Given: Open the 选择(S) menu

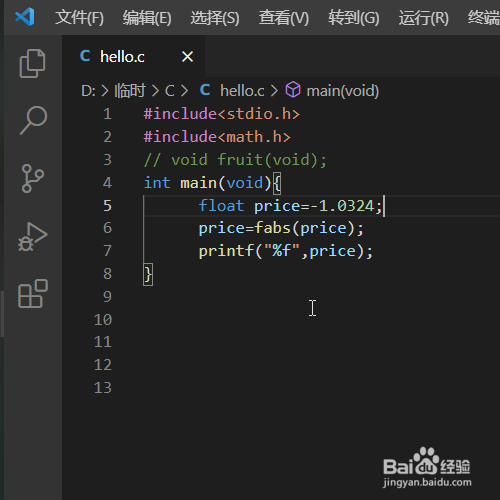Looking at the screenshot, I should coord(215,17).
